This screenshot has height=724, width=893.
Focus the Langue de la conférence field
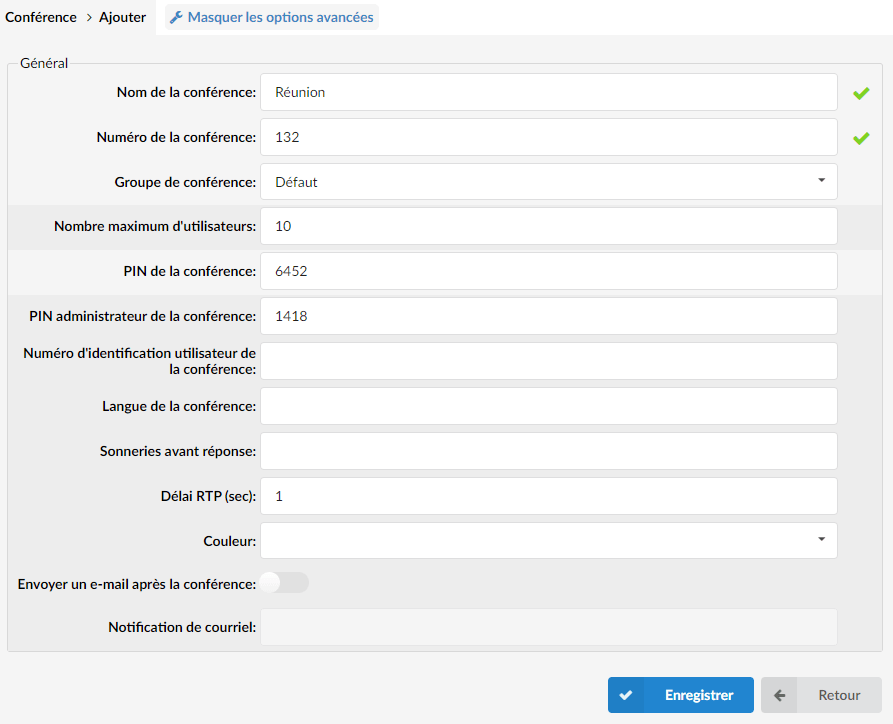click(x=548, y=406)
